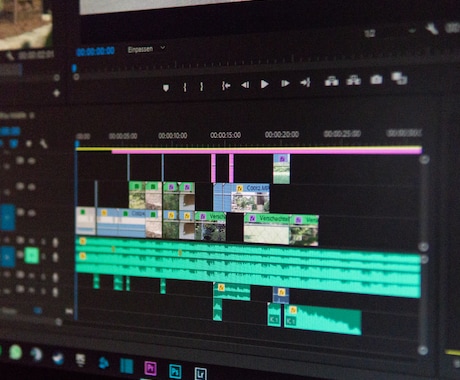The image size is (460, 380).
Task: Jump to the Out point using Go to Out
Action: click(305, 82)
